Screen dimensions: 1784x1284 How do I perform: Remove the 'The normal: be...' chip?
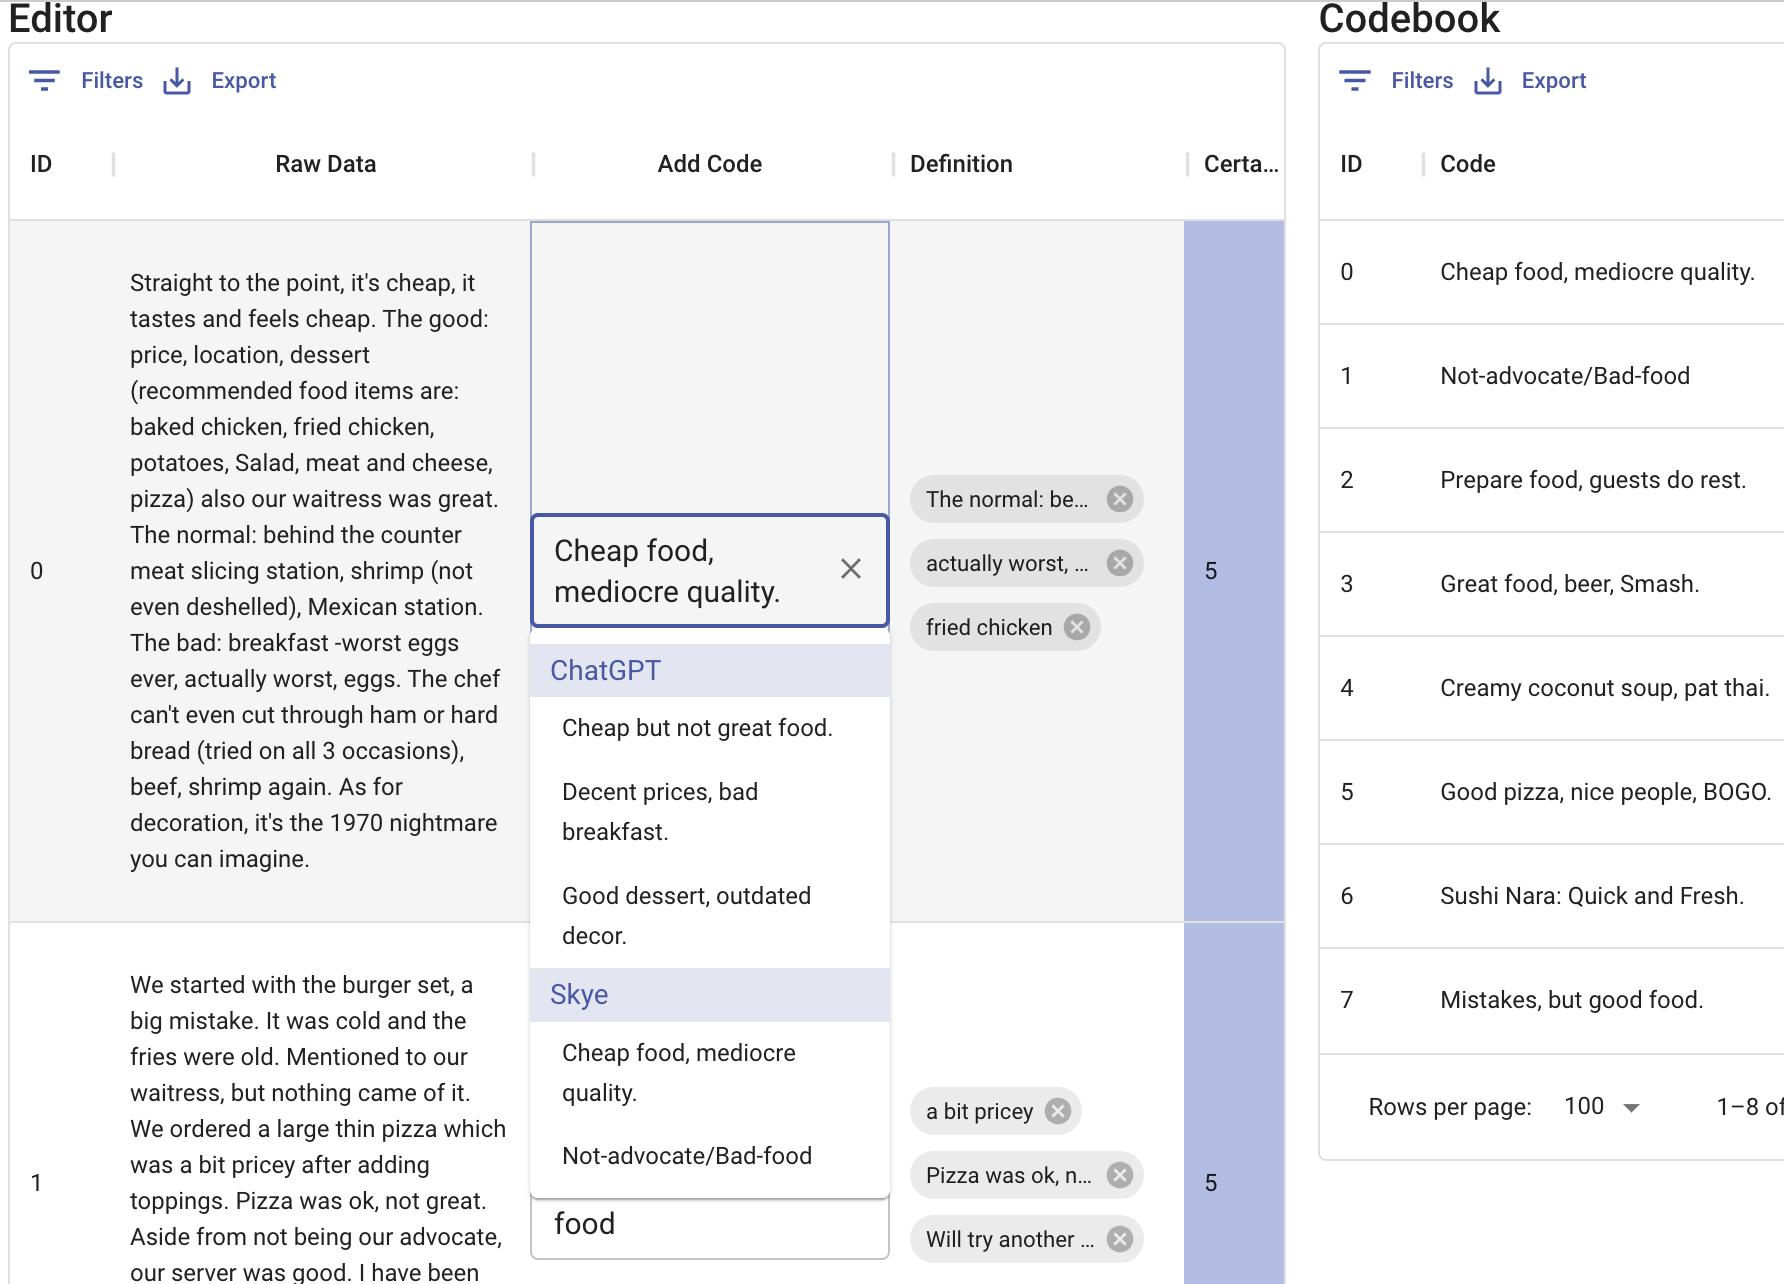1120,499
